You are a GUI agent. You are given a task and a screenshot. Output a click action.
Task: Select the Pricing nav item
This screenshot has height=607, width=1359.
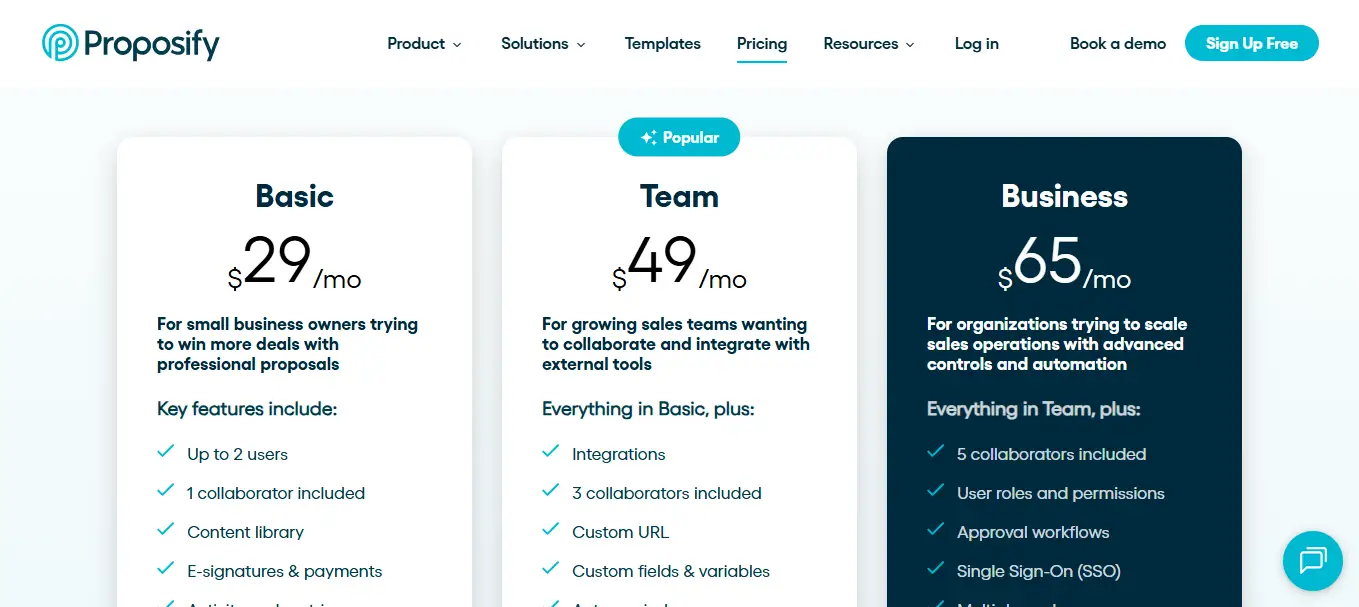[762, 44]
